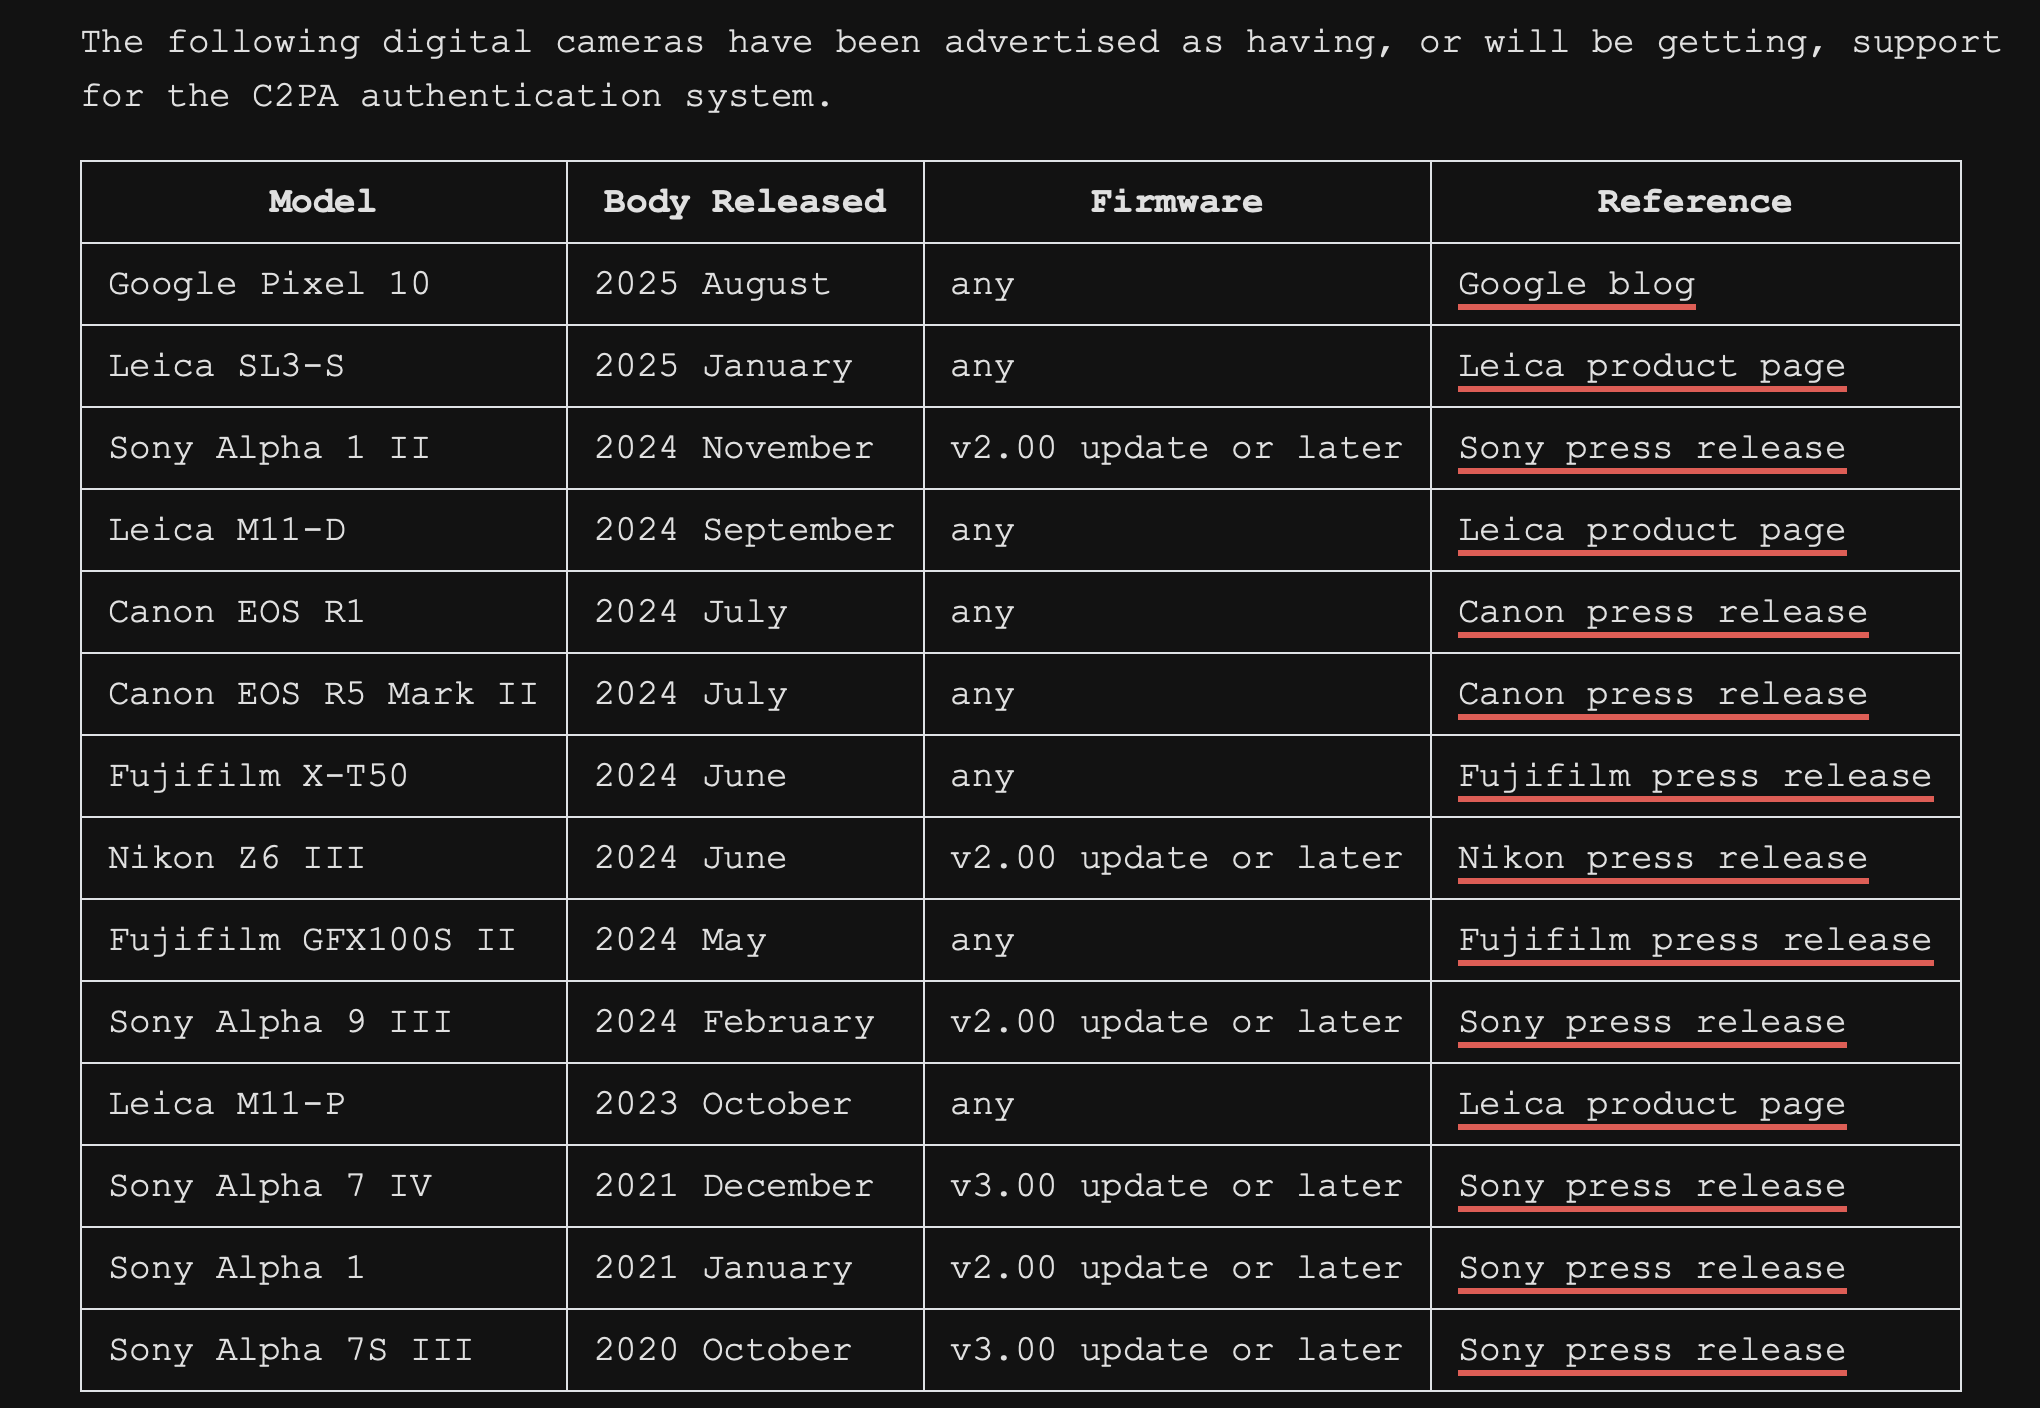Click the 2023 October release date cell
2040x1408 pixels.
coord(723,1104)
